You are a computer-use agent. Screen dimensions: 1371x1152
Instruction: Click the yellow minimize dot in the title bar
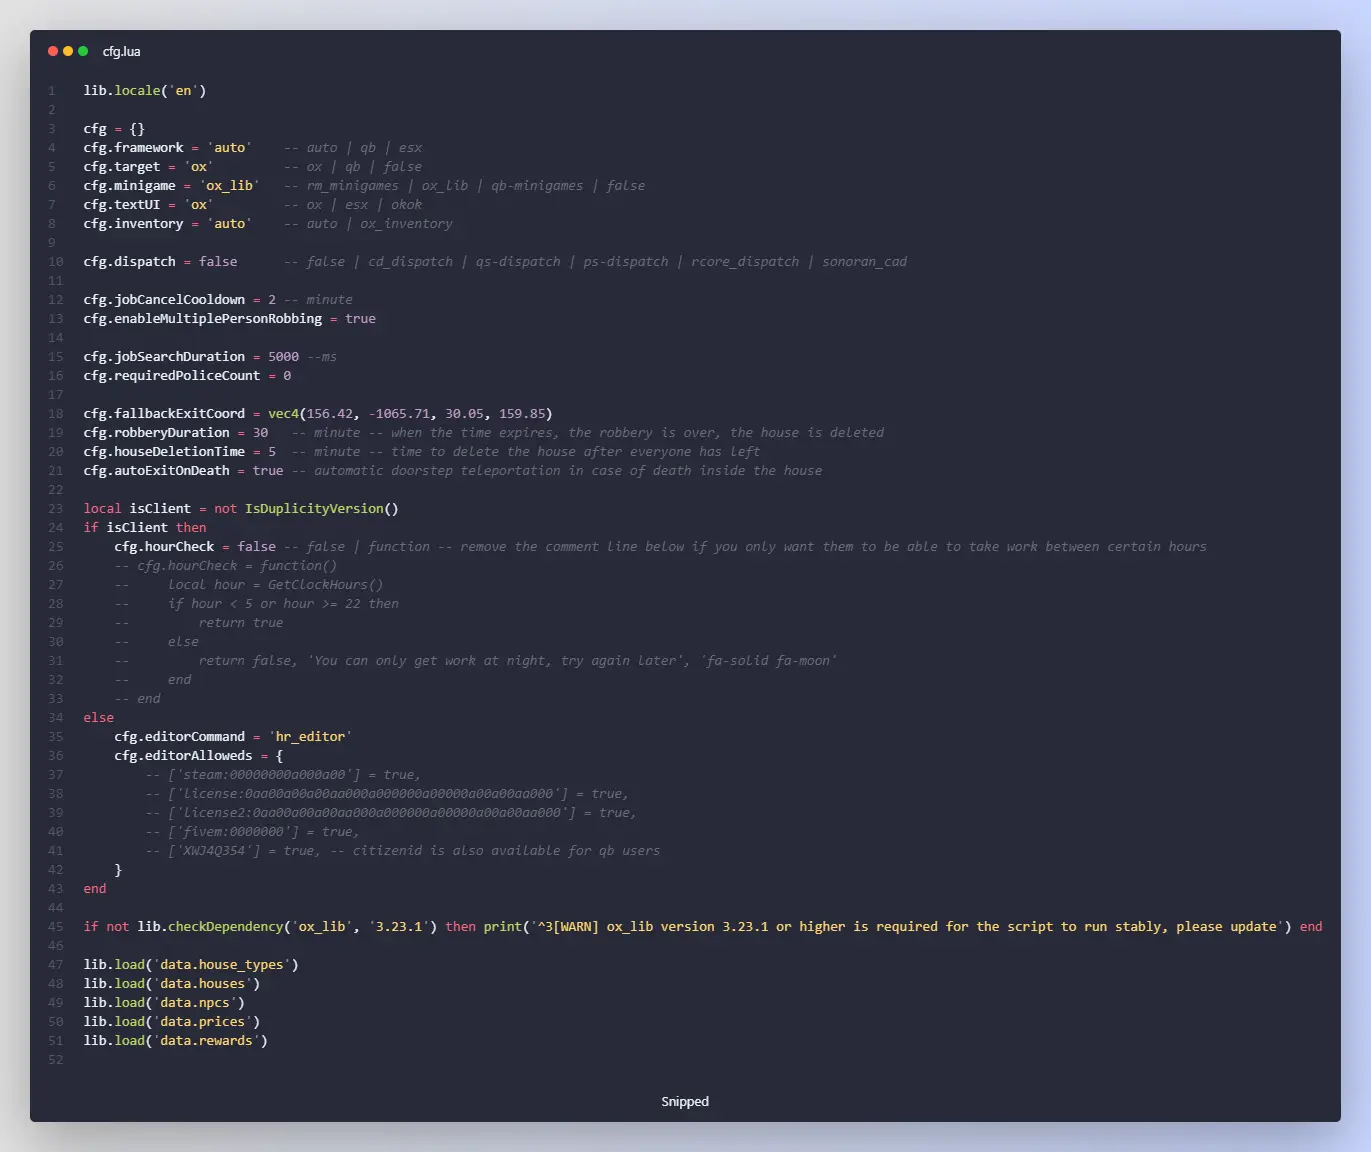[68, 51]
